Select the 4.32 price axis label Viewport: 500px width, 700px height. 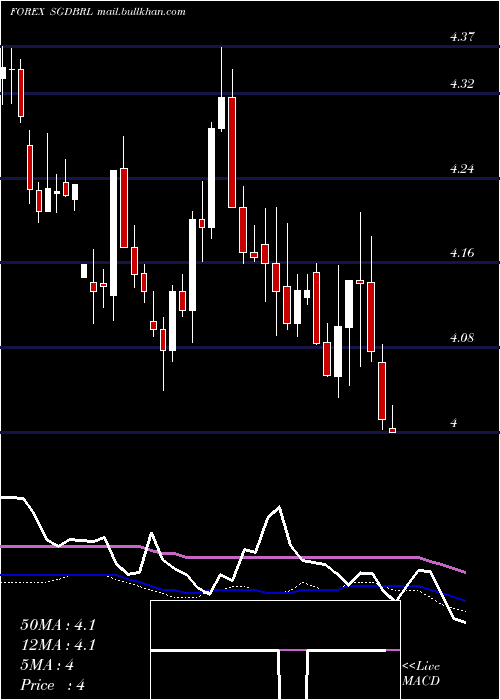click(x=462, y=83)
